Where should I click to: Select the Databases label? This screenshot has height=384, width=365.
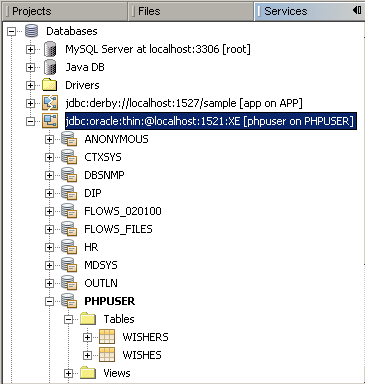pos(72,31)
